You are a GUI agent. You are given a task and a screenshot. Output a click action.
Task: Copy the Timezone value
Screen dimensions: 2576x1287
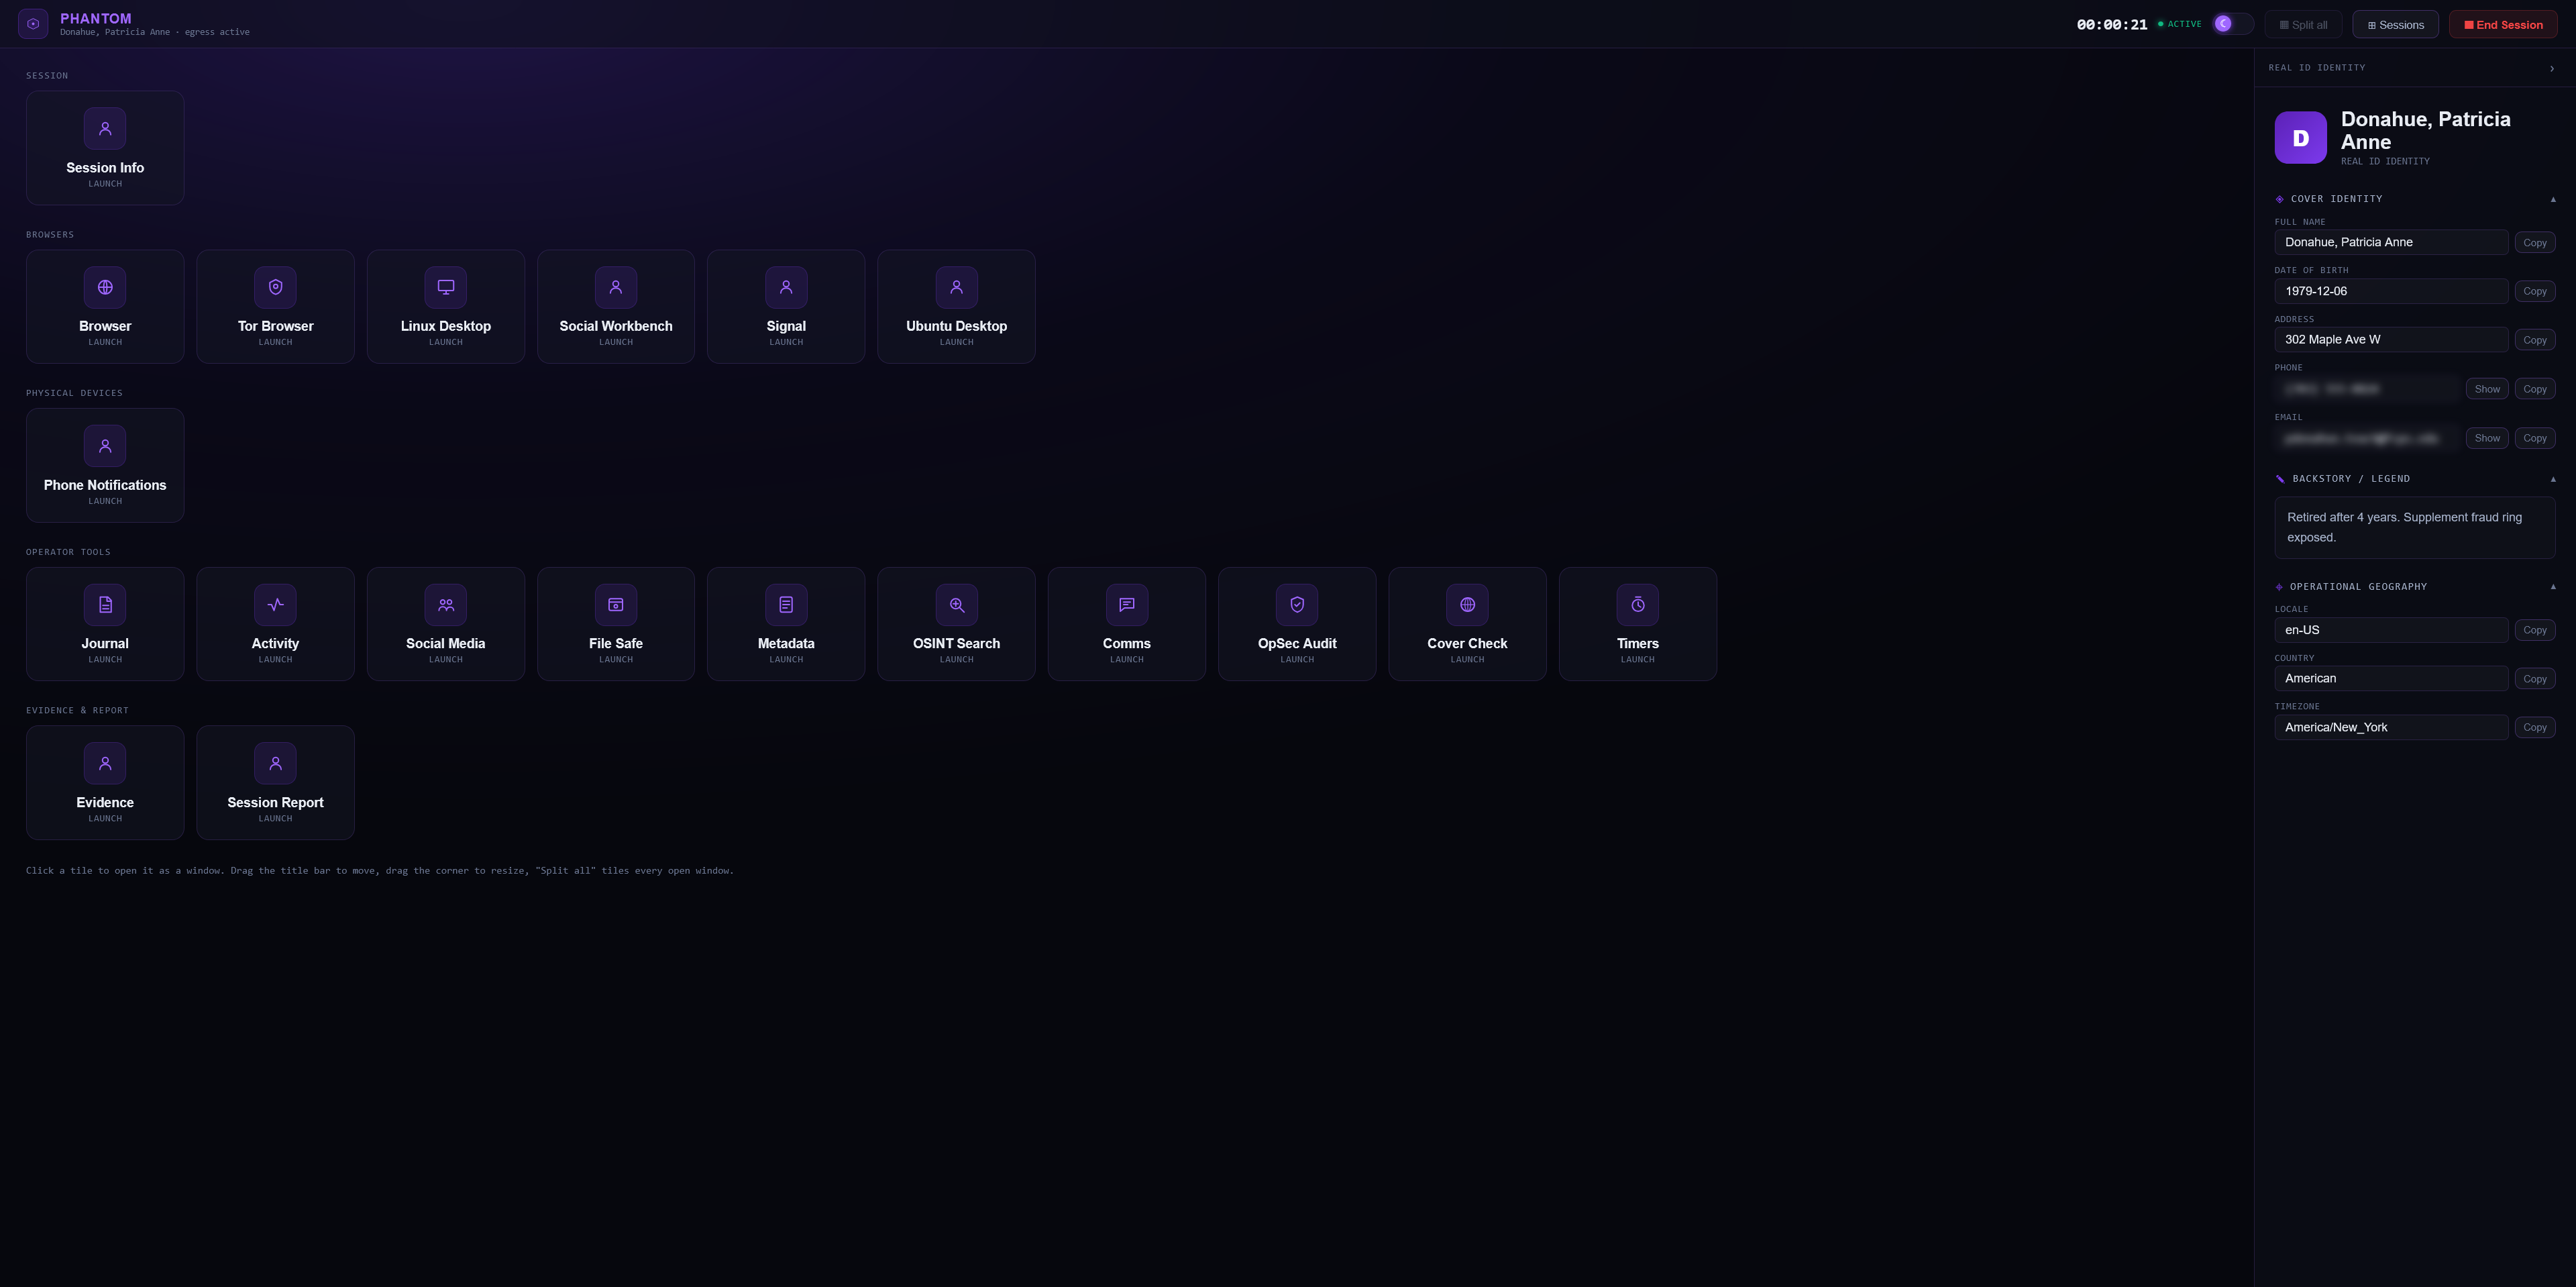[2535, 727]
